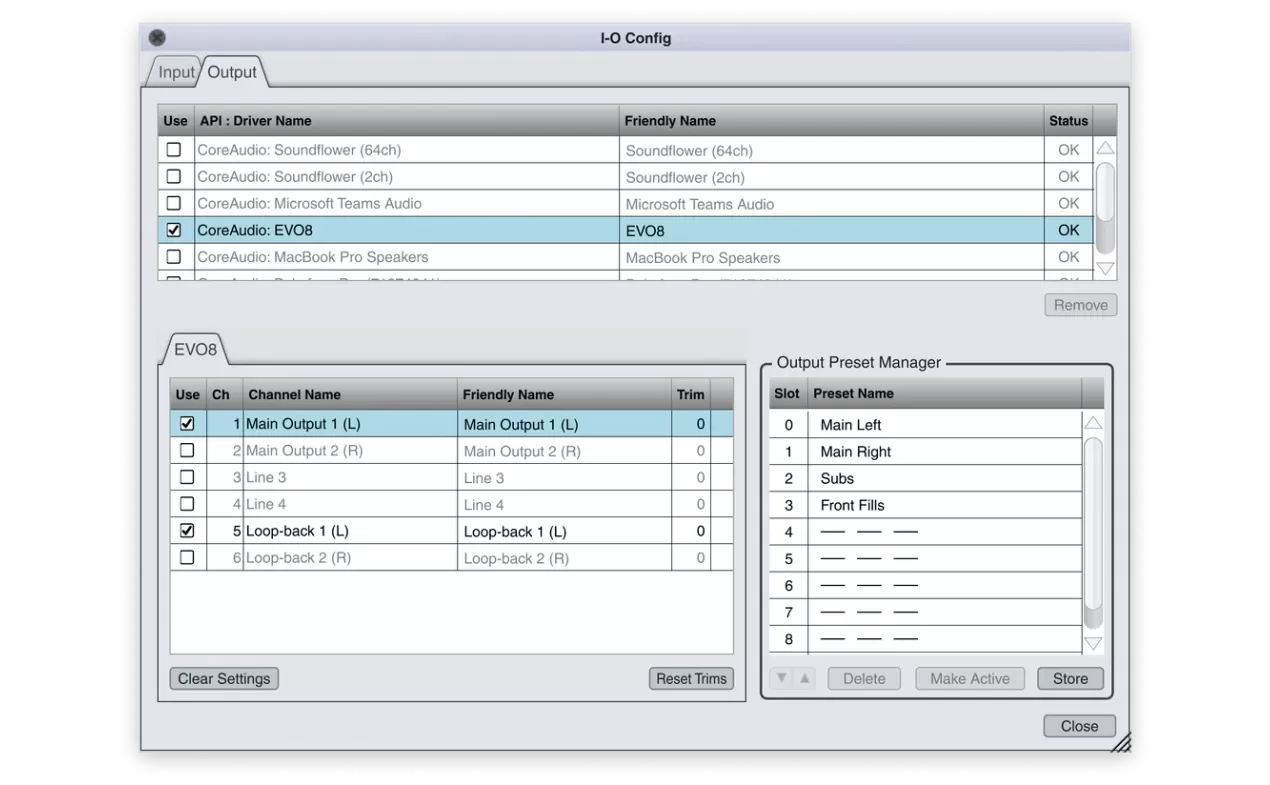The image size is (1270, 785).
Task: Select empty preset slot 5
Action: point(926,559)
